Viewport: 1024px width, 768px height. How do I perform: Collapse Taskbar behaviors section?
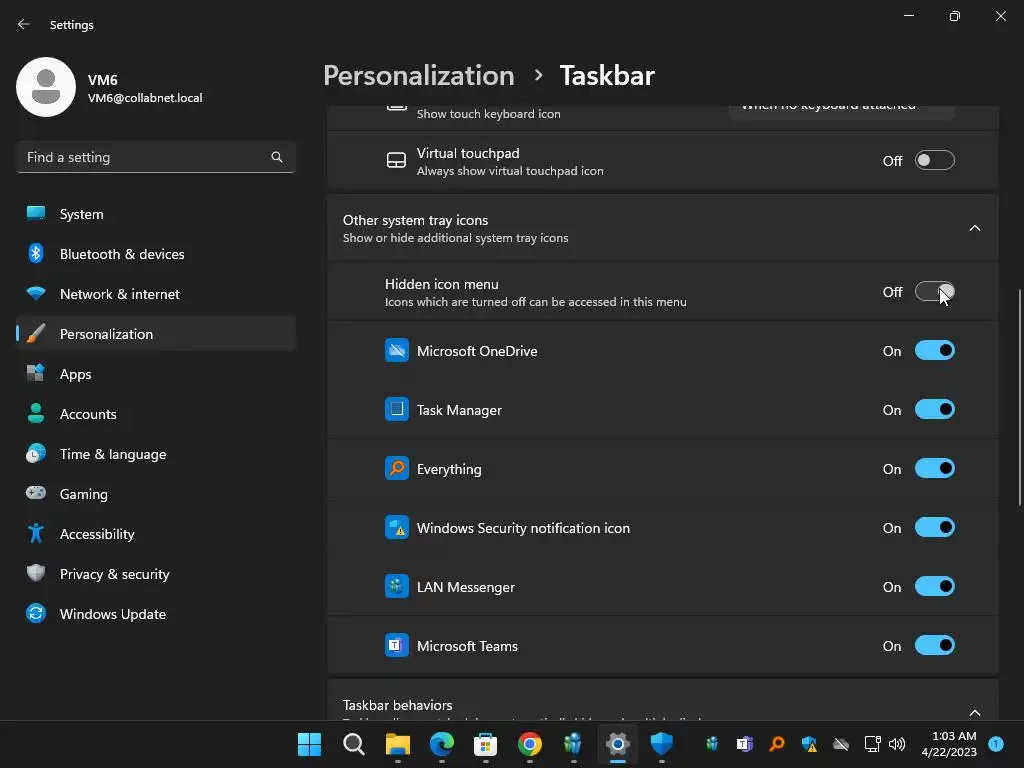[x=974, y=712]
